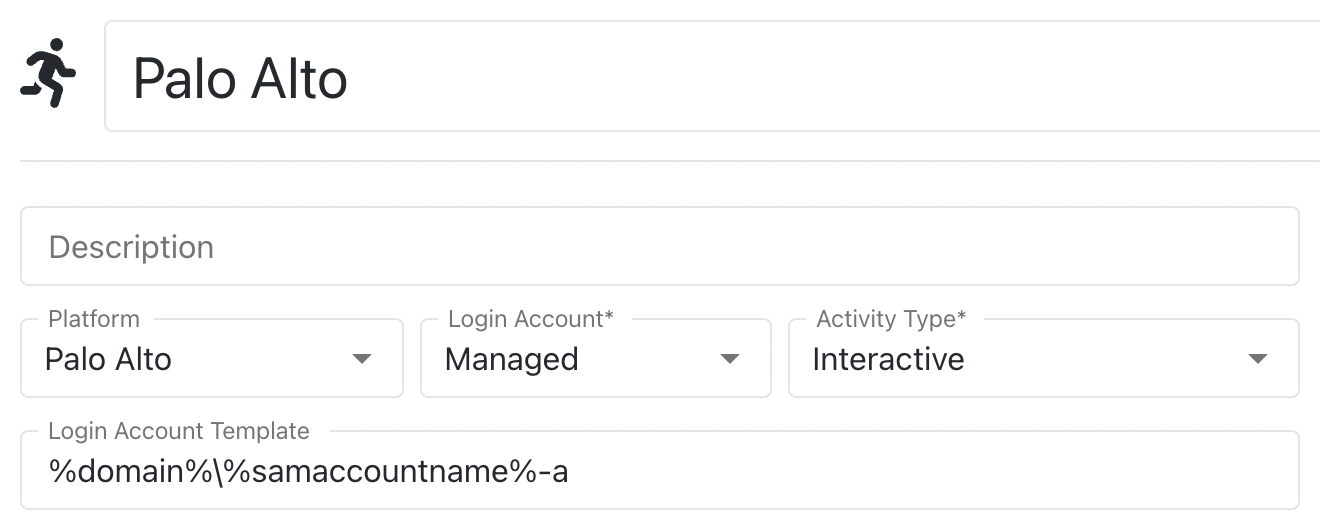Place cursor on %samaccountname% in the template
Screen dimensions: 1320x528
375,471
